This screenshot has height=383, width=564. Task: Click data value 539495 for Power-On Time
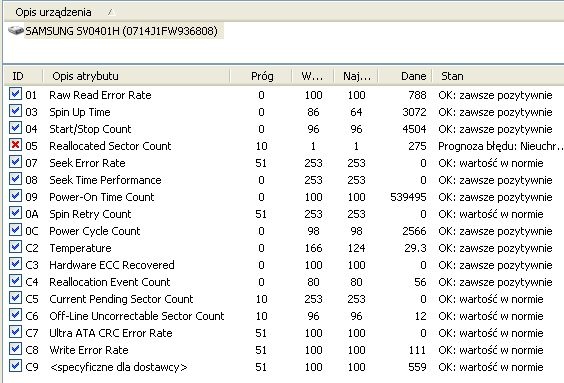click(x=408, y=197)
